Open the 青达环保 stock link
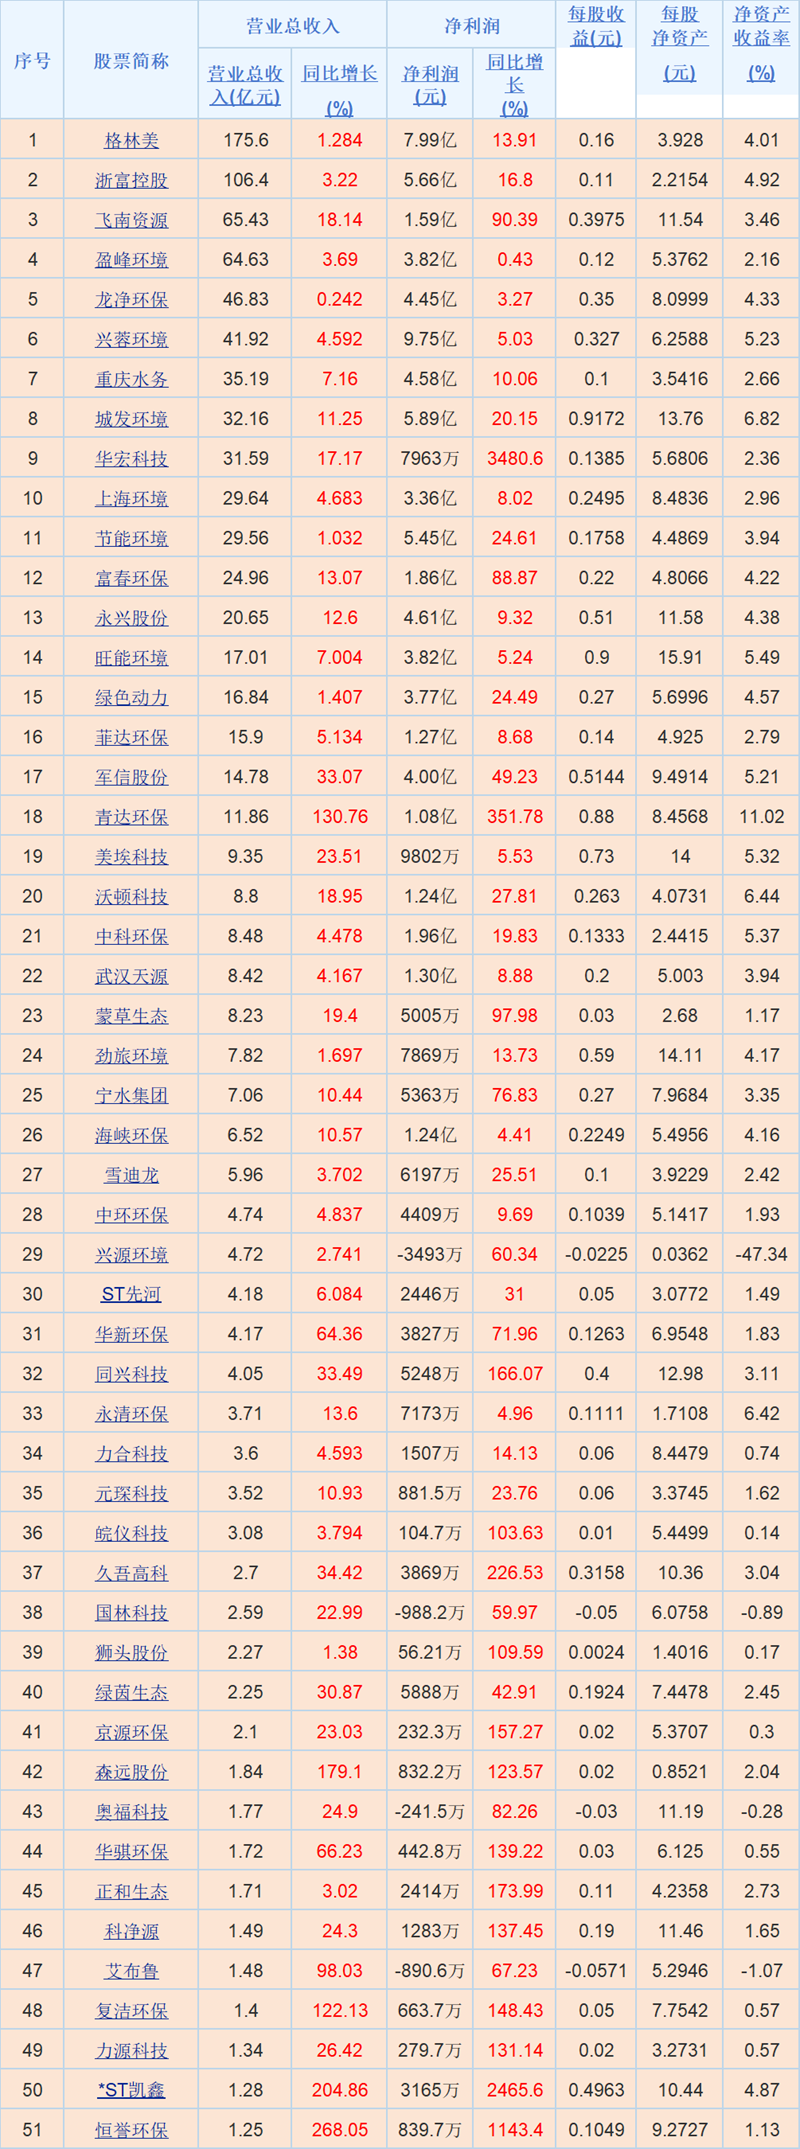Image resolution: width=800 pixels, height=2149 pixels. (x=131, y=817)
